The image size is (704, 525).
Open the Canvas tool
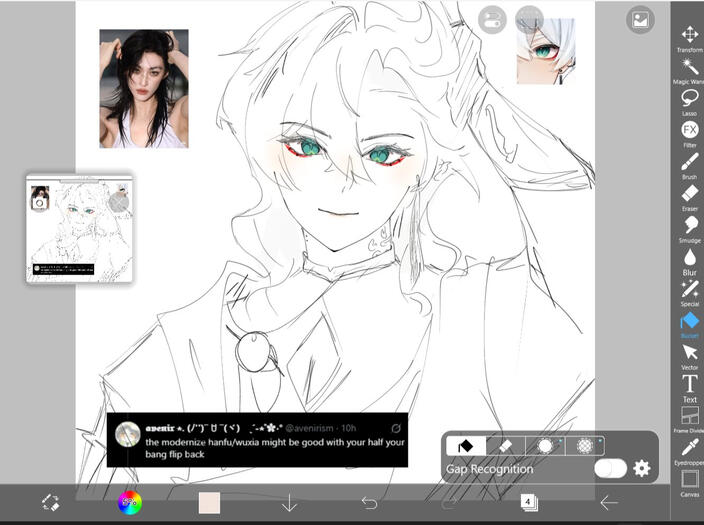coord(689,484)
